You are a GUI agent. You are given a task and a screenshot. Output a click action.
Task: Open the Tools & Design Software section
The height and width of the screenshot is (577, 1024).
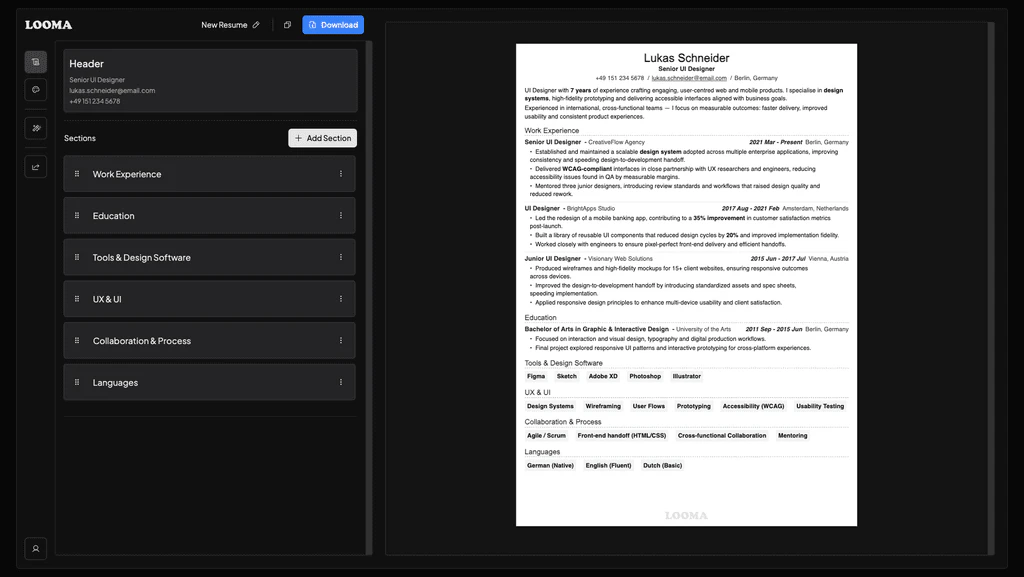tap(209, 257)
